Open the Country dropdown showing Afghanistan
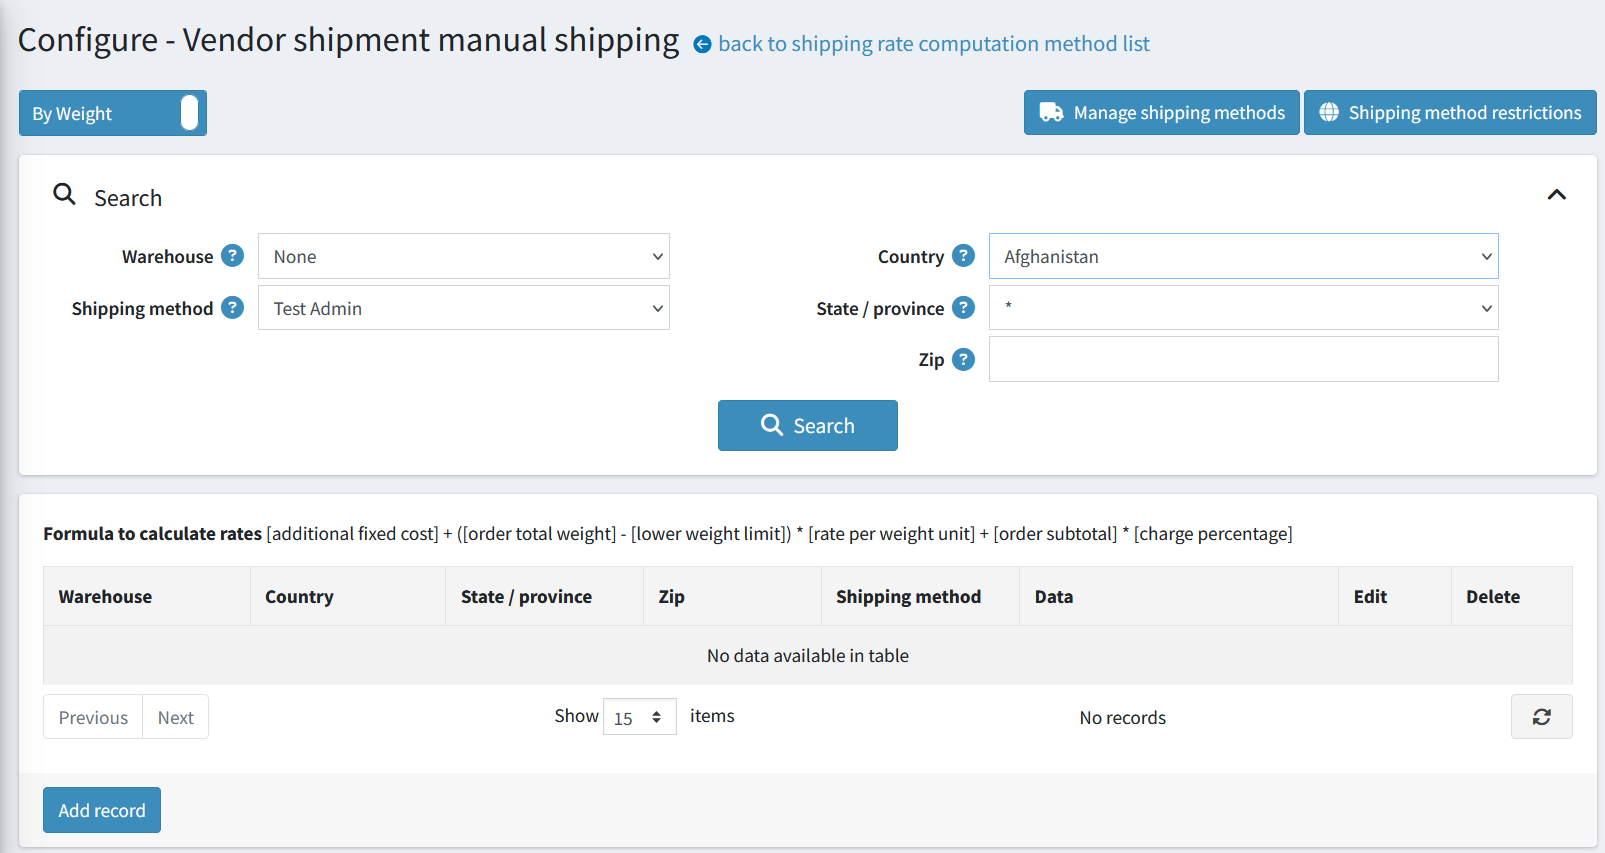 pos(1243,256)
